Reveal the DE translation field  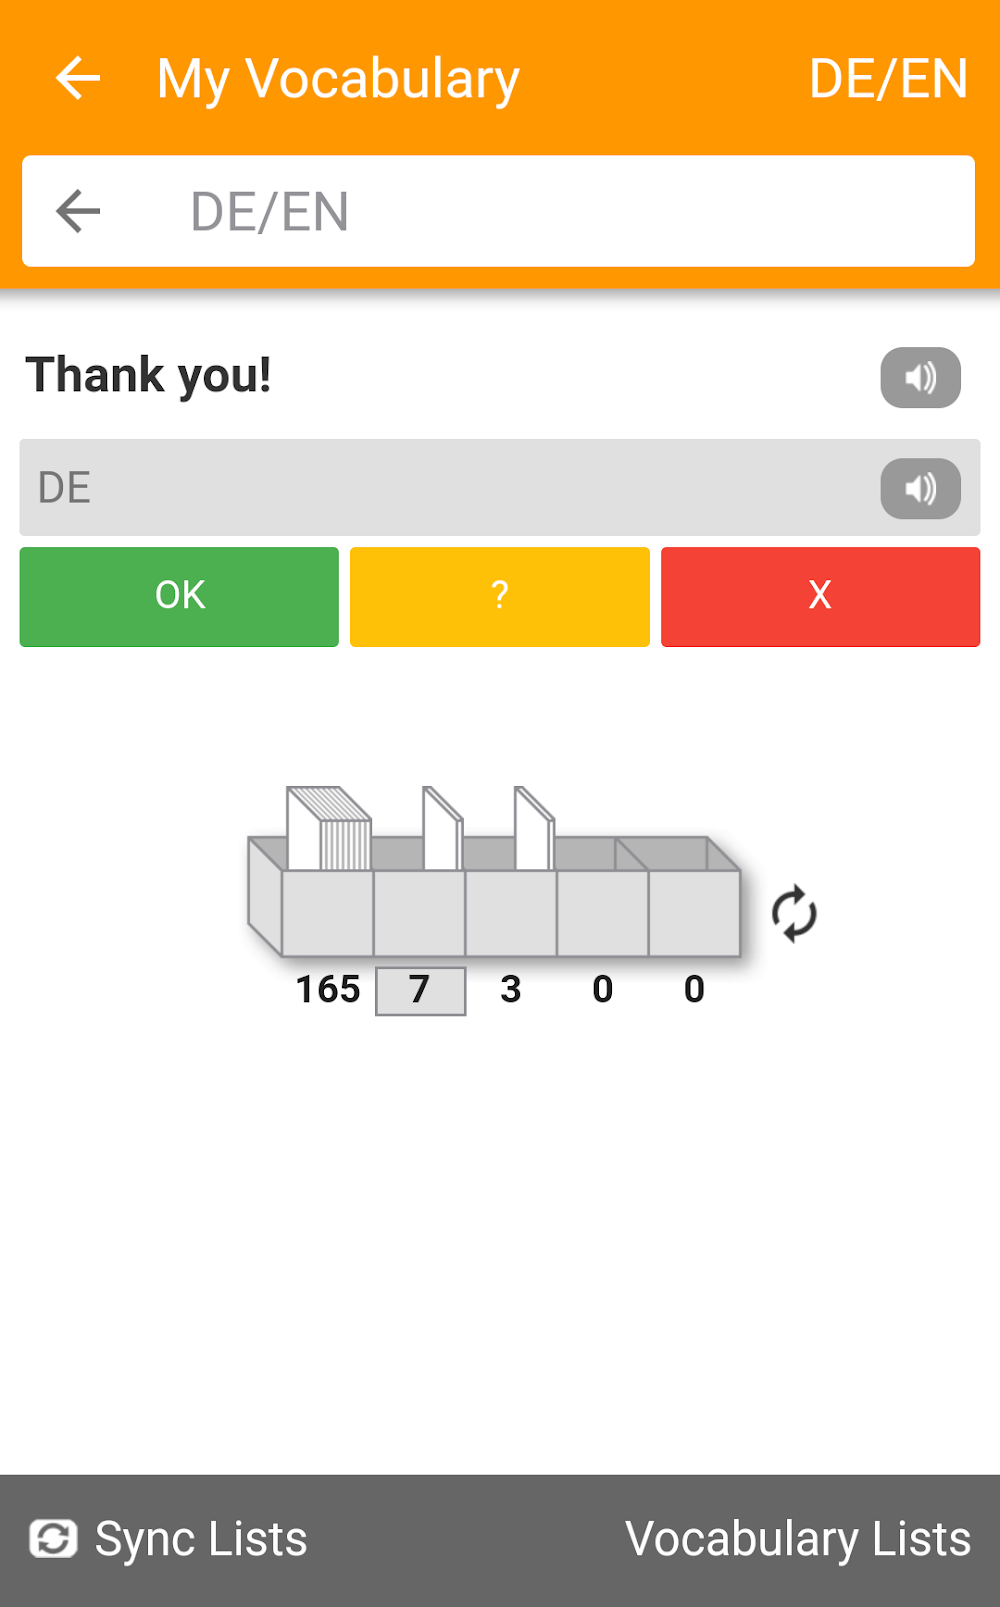tap(440, 488)
